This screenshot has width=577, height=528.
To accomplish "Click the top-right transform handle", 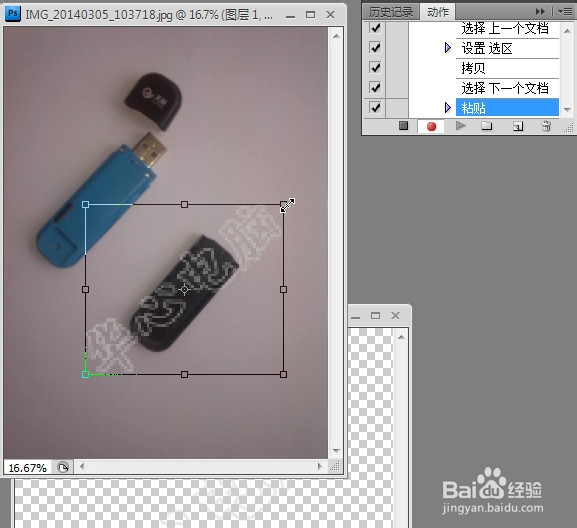I will pyautogui.click(x=283, y=204).
